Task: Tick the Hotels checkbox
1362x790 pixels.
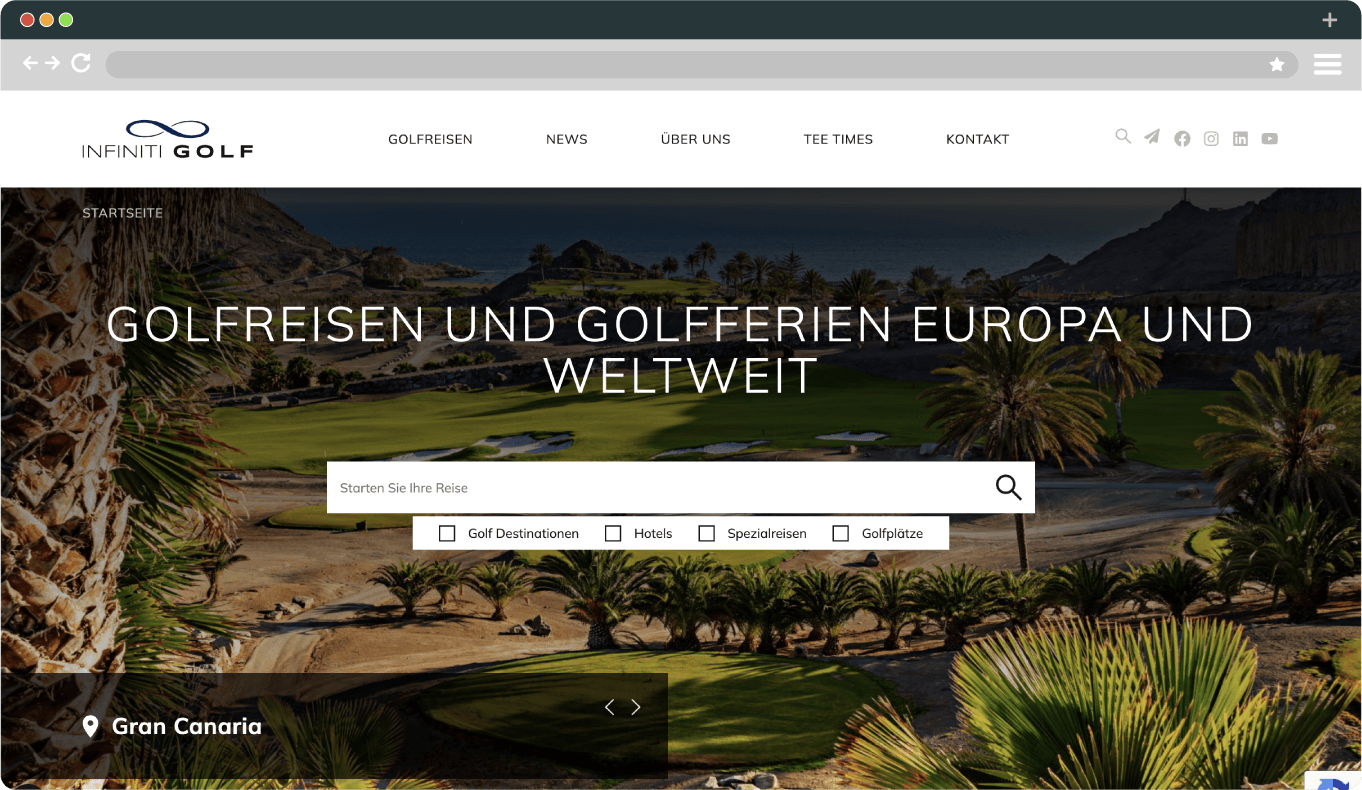Action: (x=613, y=534)
